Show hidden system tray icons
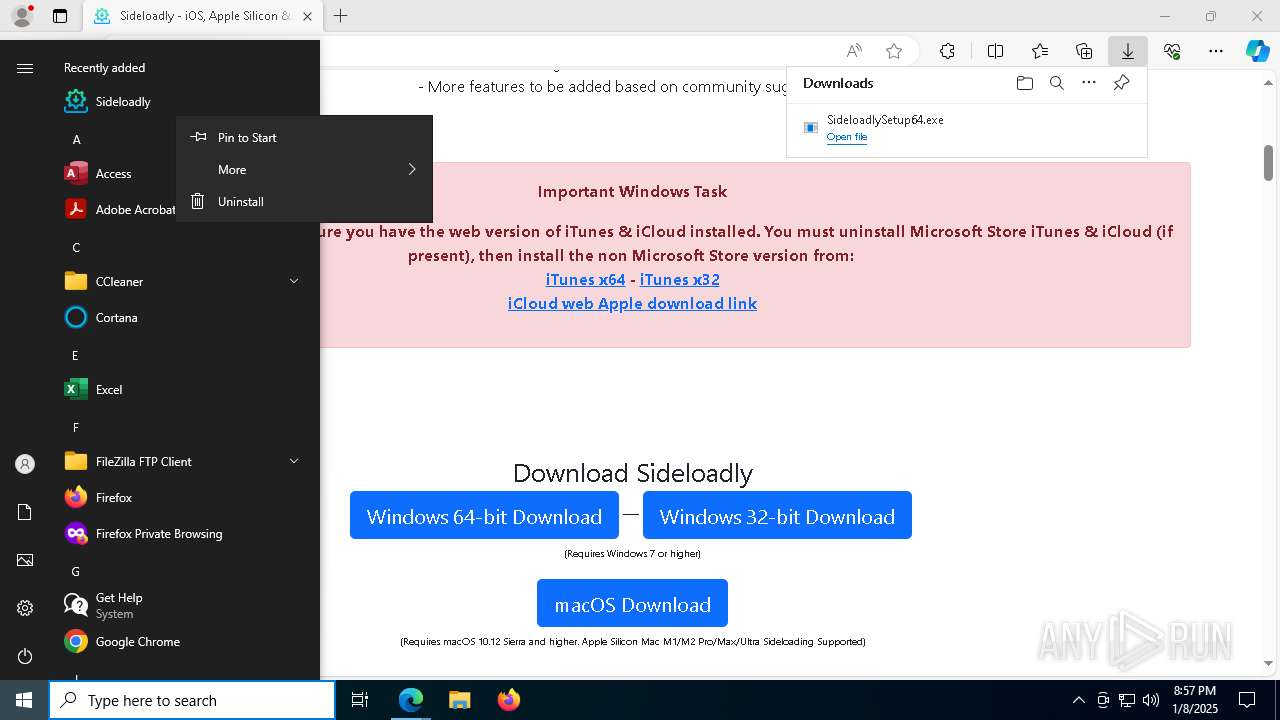1280x720 pixels. [x=1078, y=700]
